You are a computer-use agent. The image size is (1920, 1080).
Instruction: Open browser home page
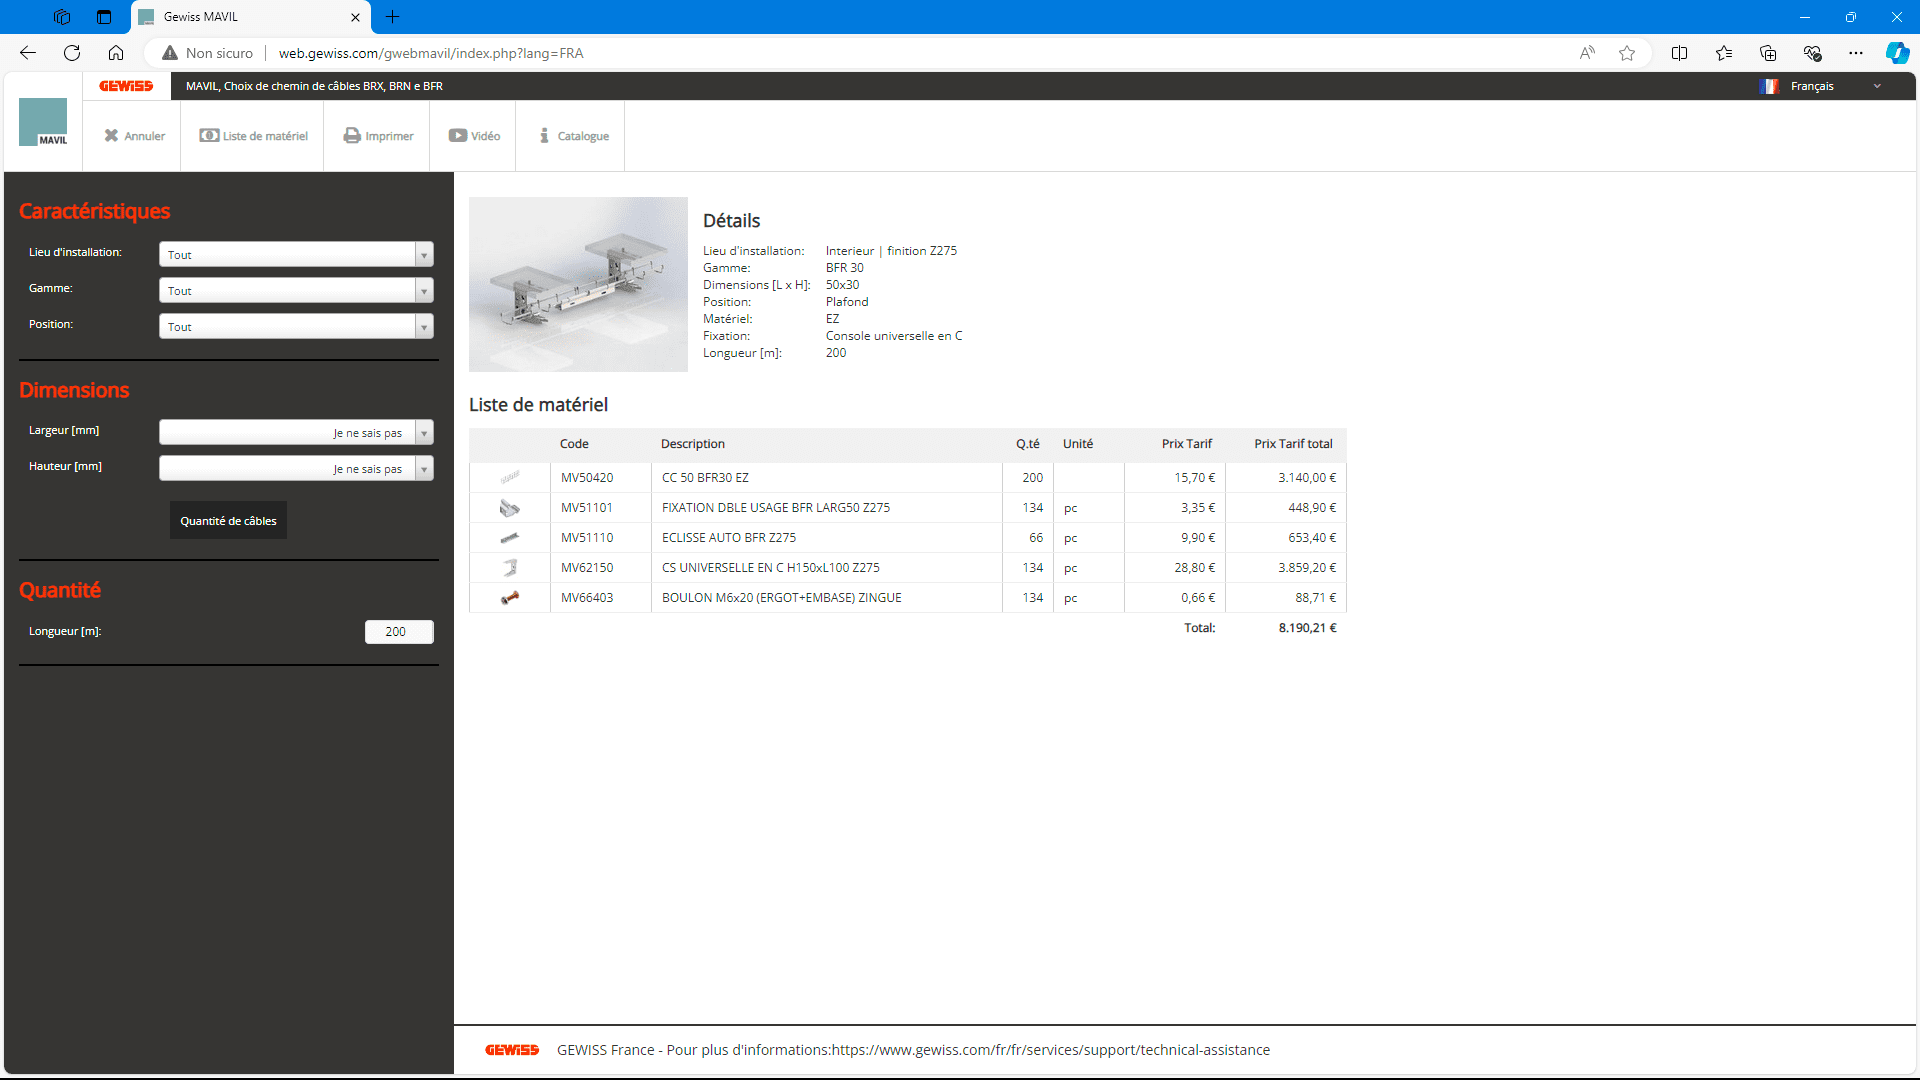(116, 53)
